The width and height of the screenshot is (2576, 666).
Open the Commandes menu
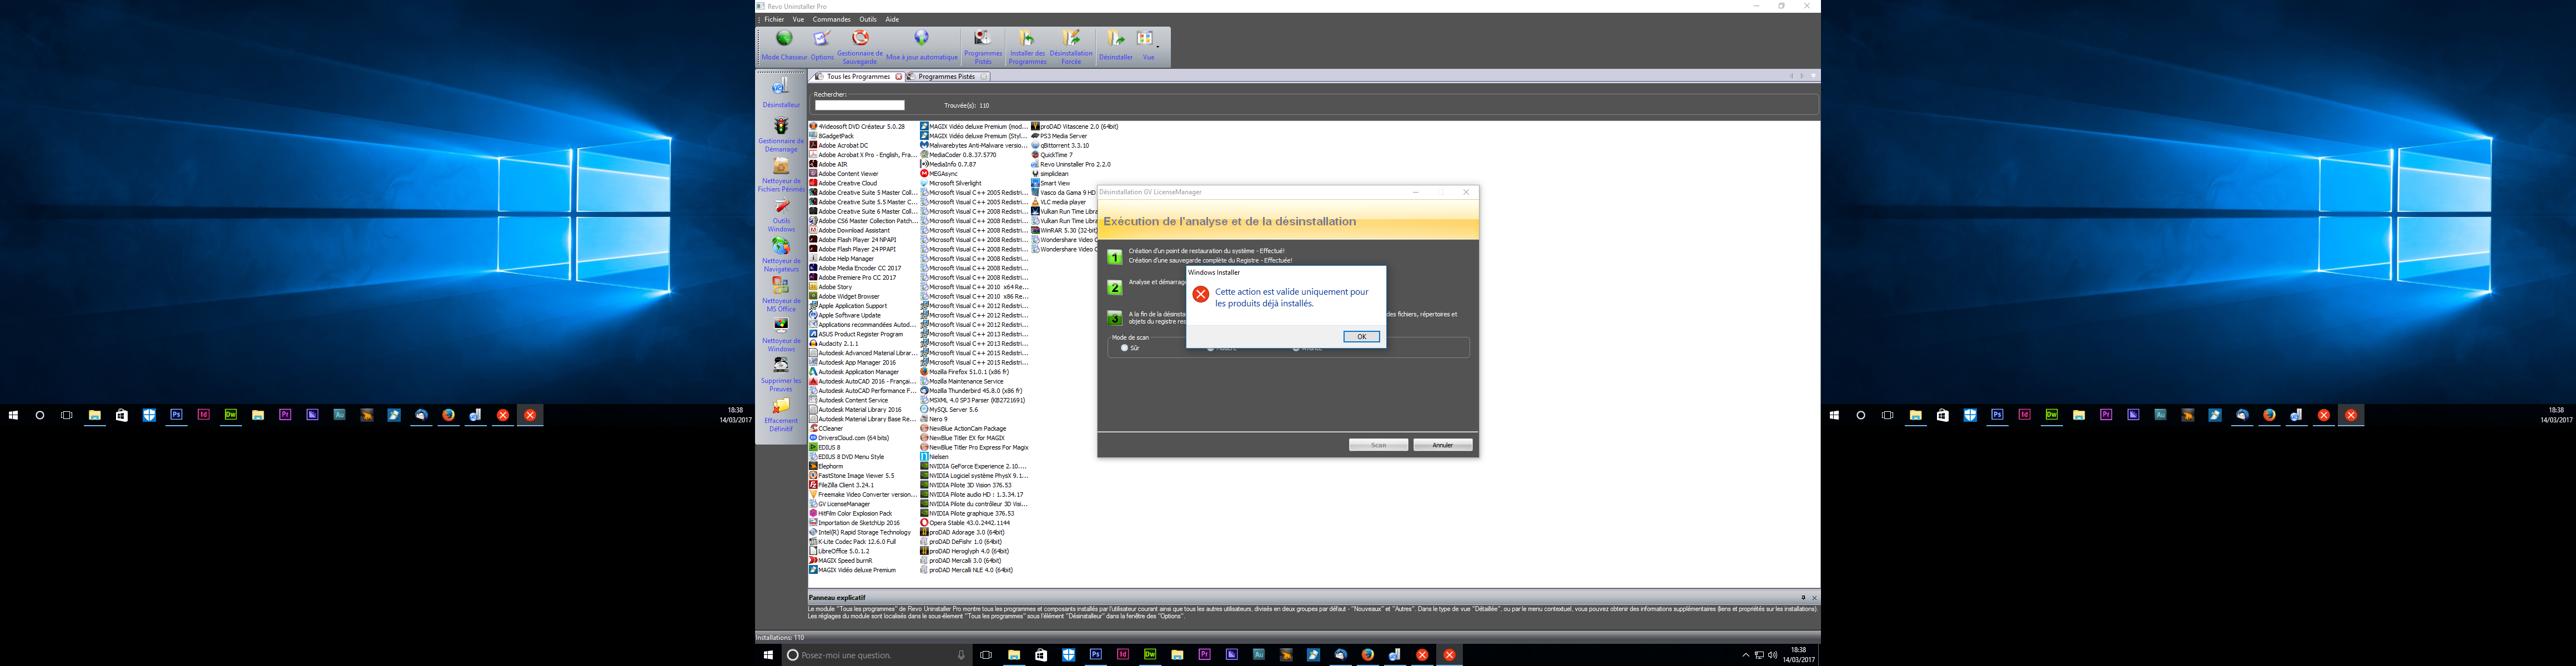point(831,19)
